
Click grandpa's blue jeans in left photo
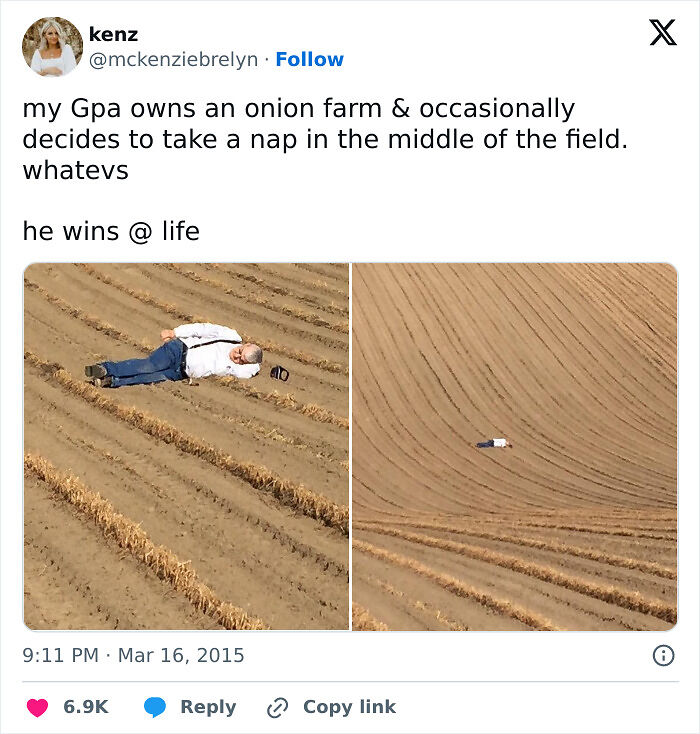146,366
